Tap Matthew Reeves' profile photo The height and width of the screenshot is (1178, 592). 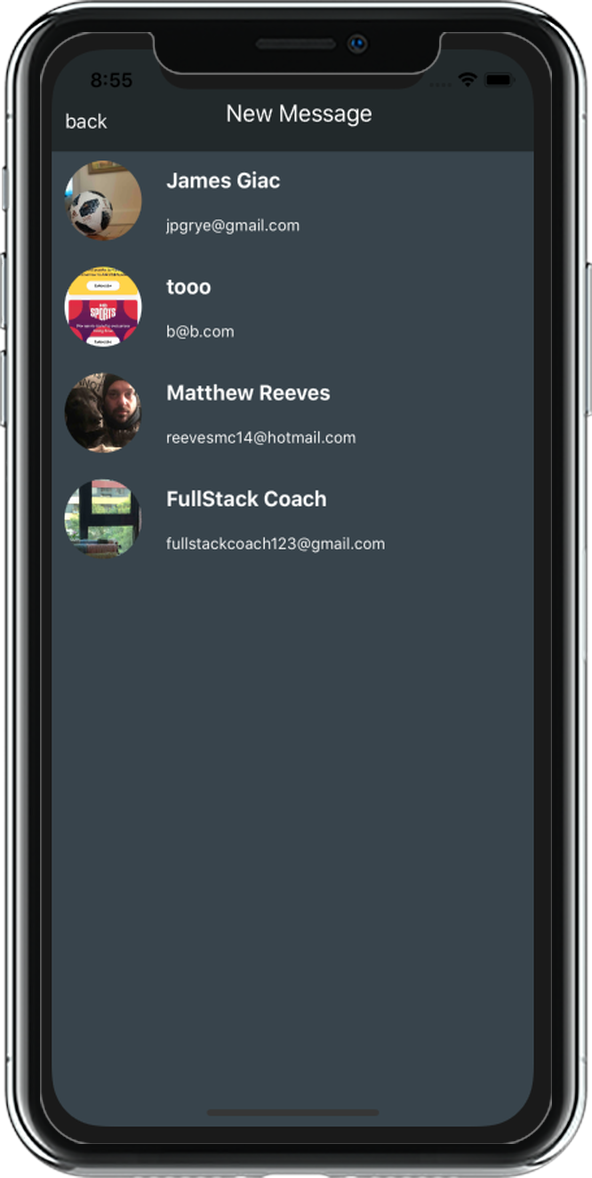point(103,412)
